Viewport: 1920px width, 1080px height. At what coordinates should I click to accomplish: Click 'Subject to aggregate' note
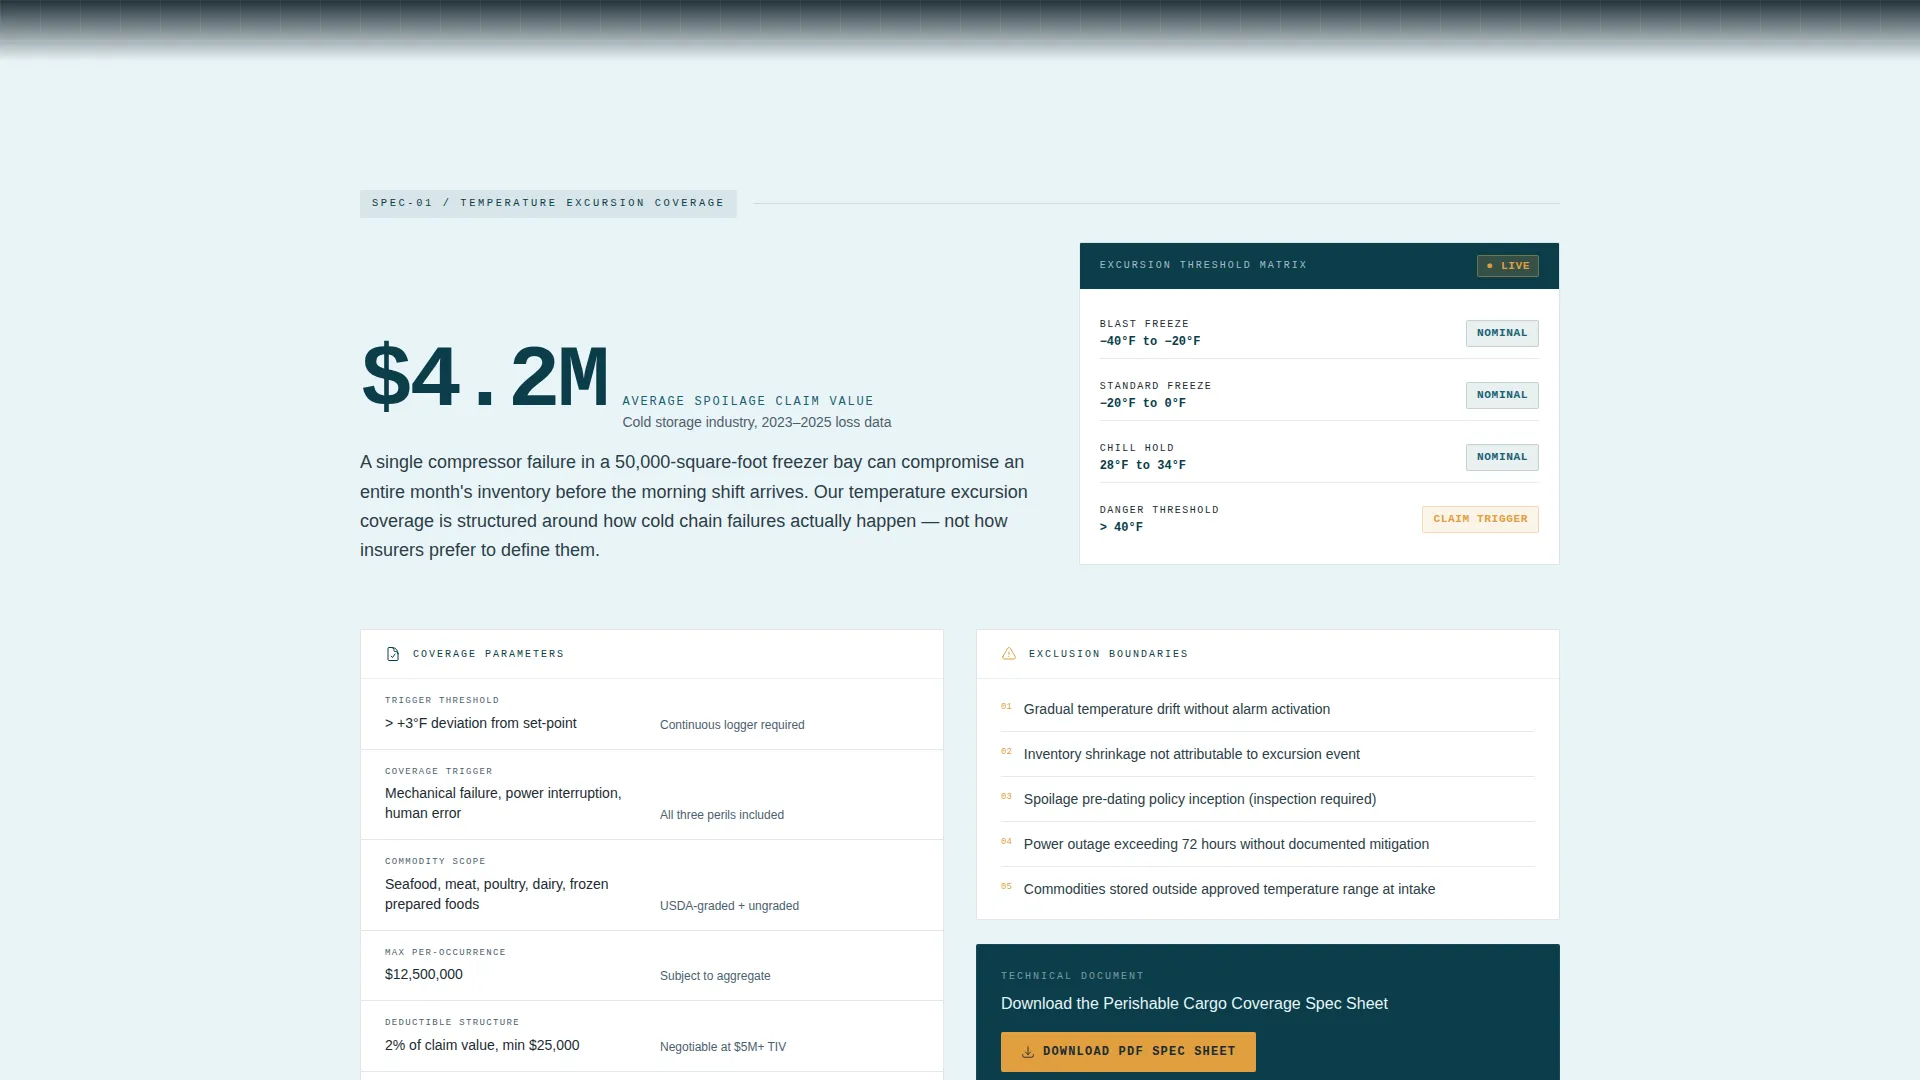pos(715,976)
